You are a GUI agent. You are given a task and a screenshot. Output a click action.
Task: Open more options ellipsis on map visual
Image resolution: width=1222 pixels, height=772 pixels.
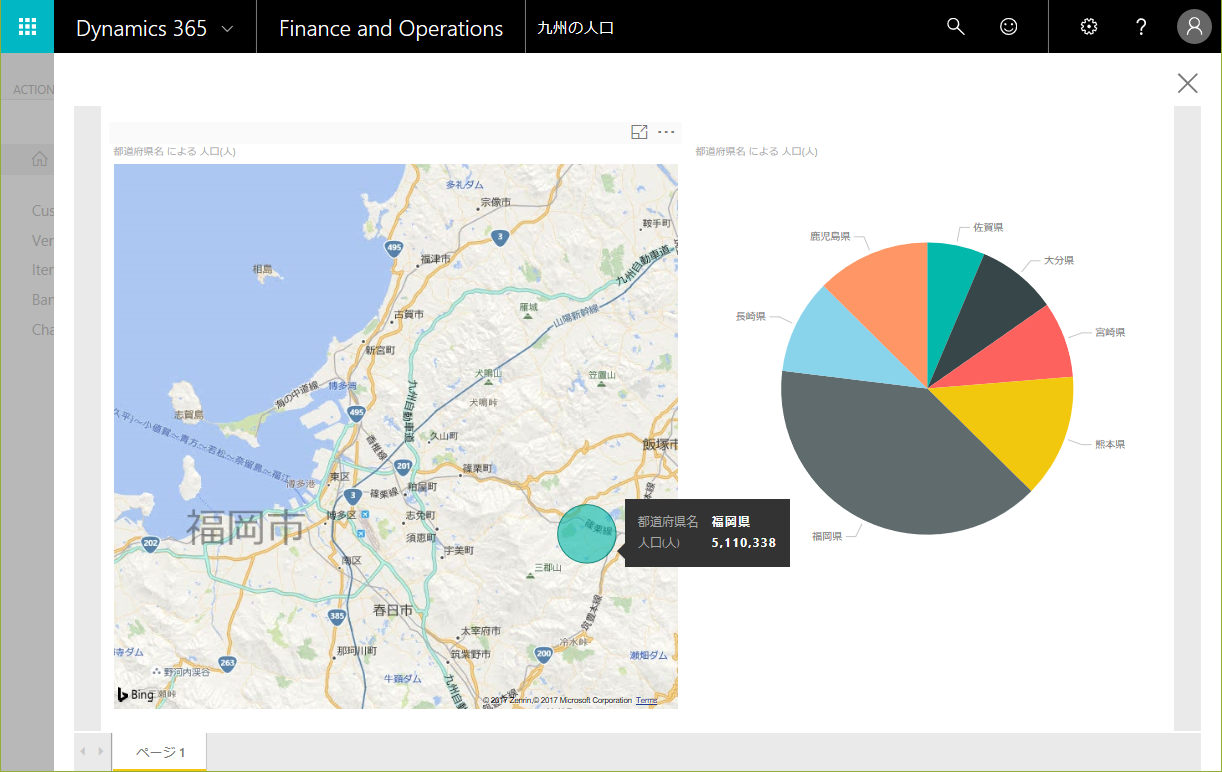coord(666,132)
